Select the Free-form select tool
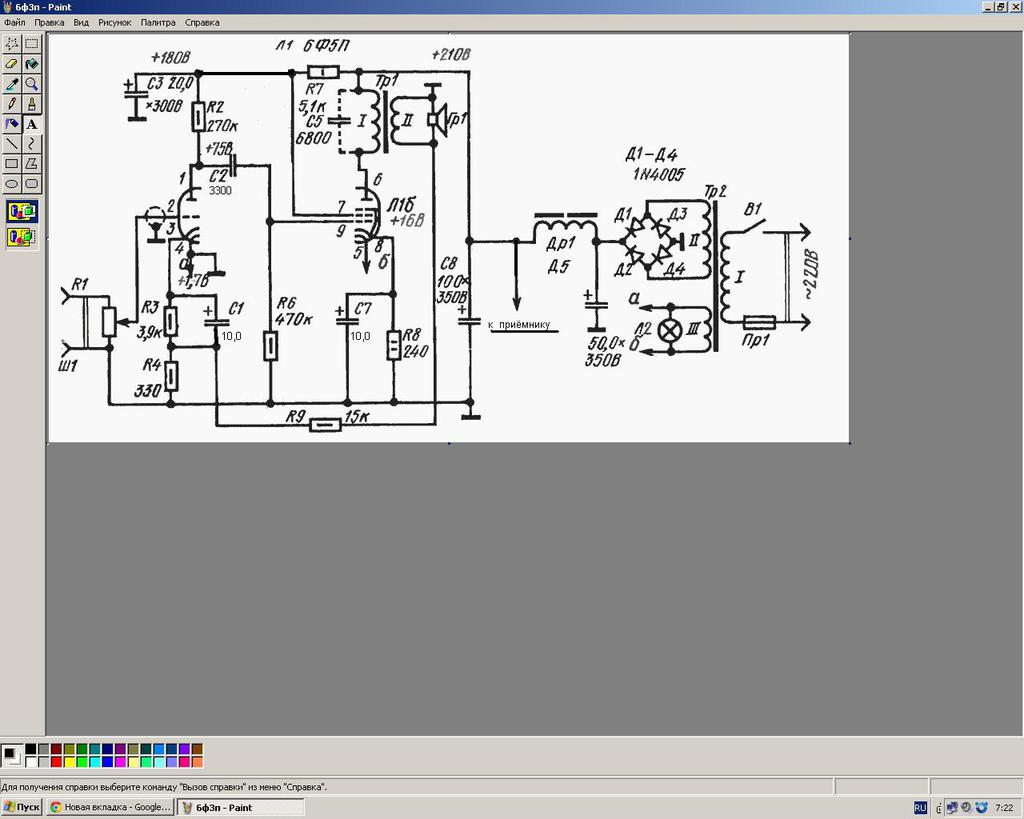1024x819 pixels. tap(12, 44)
